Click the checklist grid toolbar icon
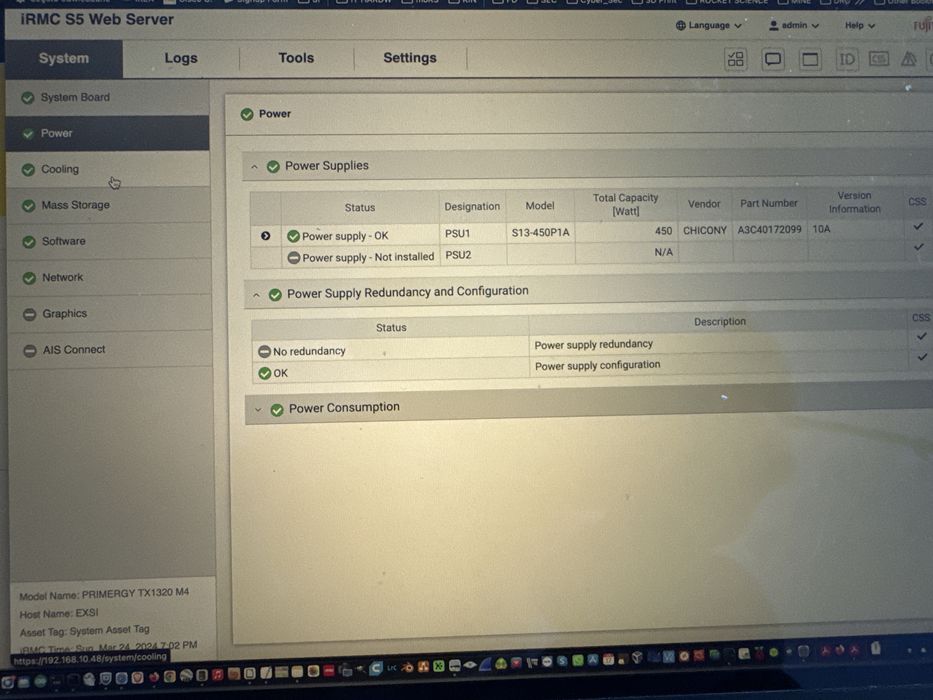Image resolution: width=933 pixels, height=700 pixels. point(736,59)
